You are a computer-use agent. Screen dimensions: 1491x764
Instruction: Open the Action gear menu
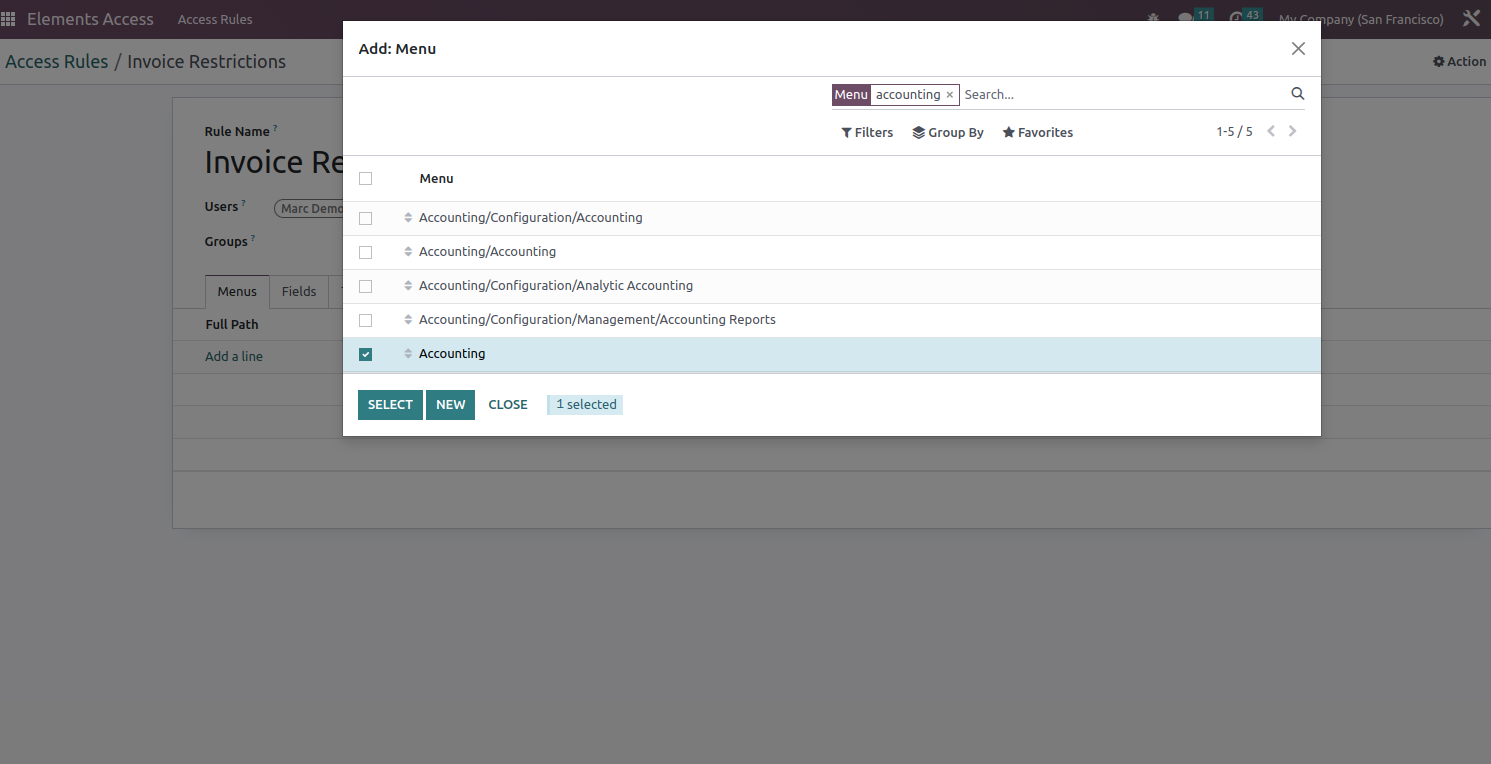pos(1459,61)
